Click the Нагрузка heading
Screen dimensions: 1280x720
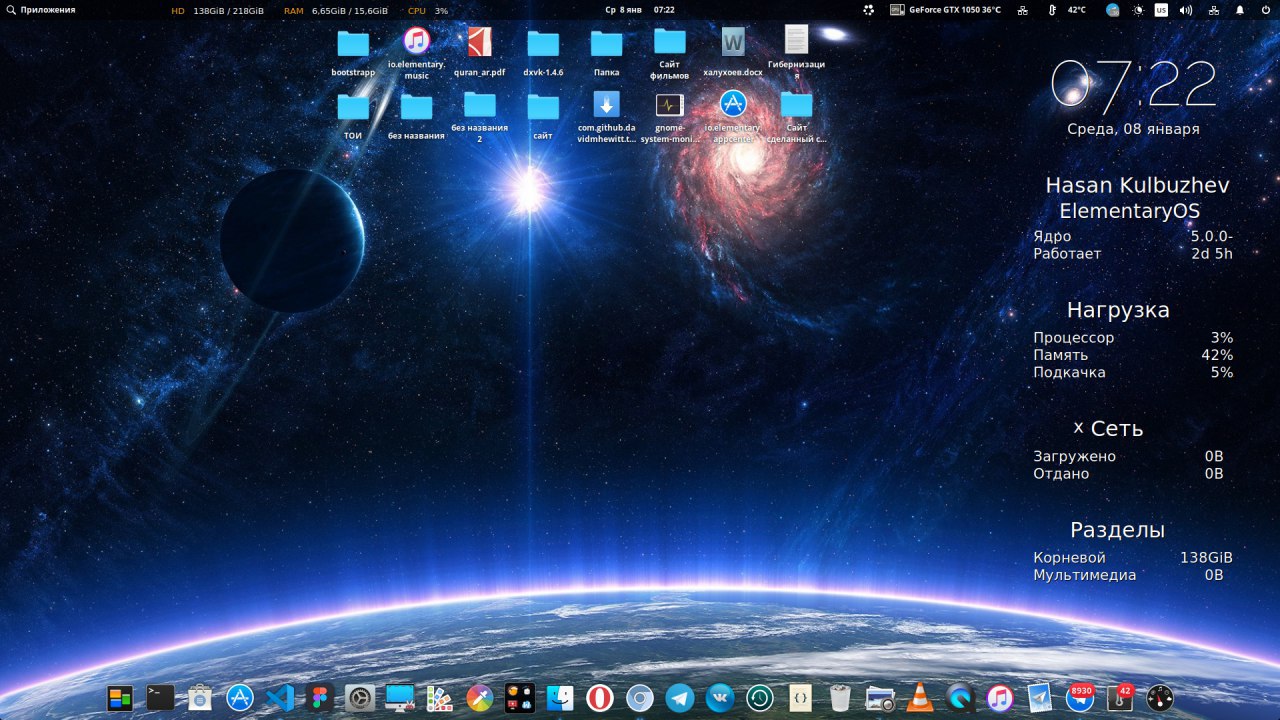coord(1118,311)
